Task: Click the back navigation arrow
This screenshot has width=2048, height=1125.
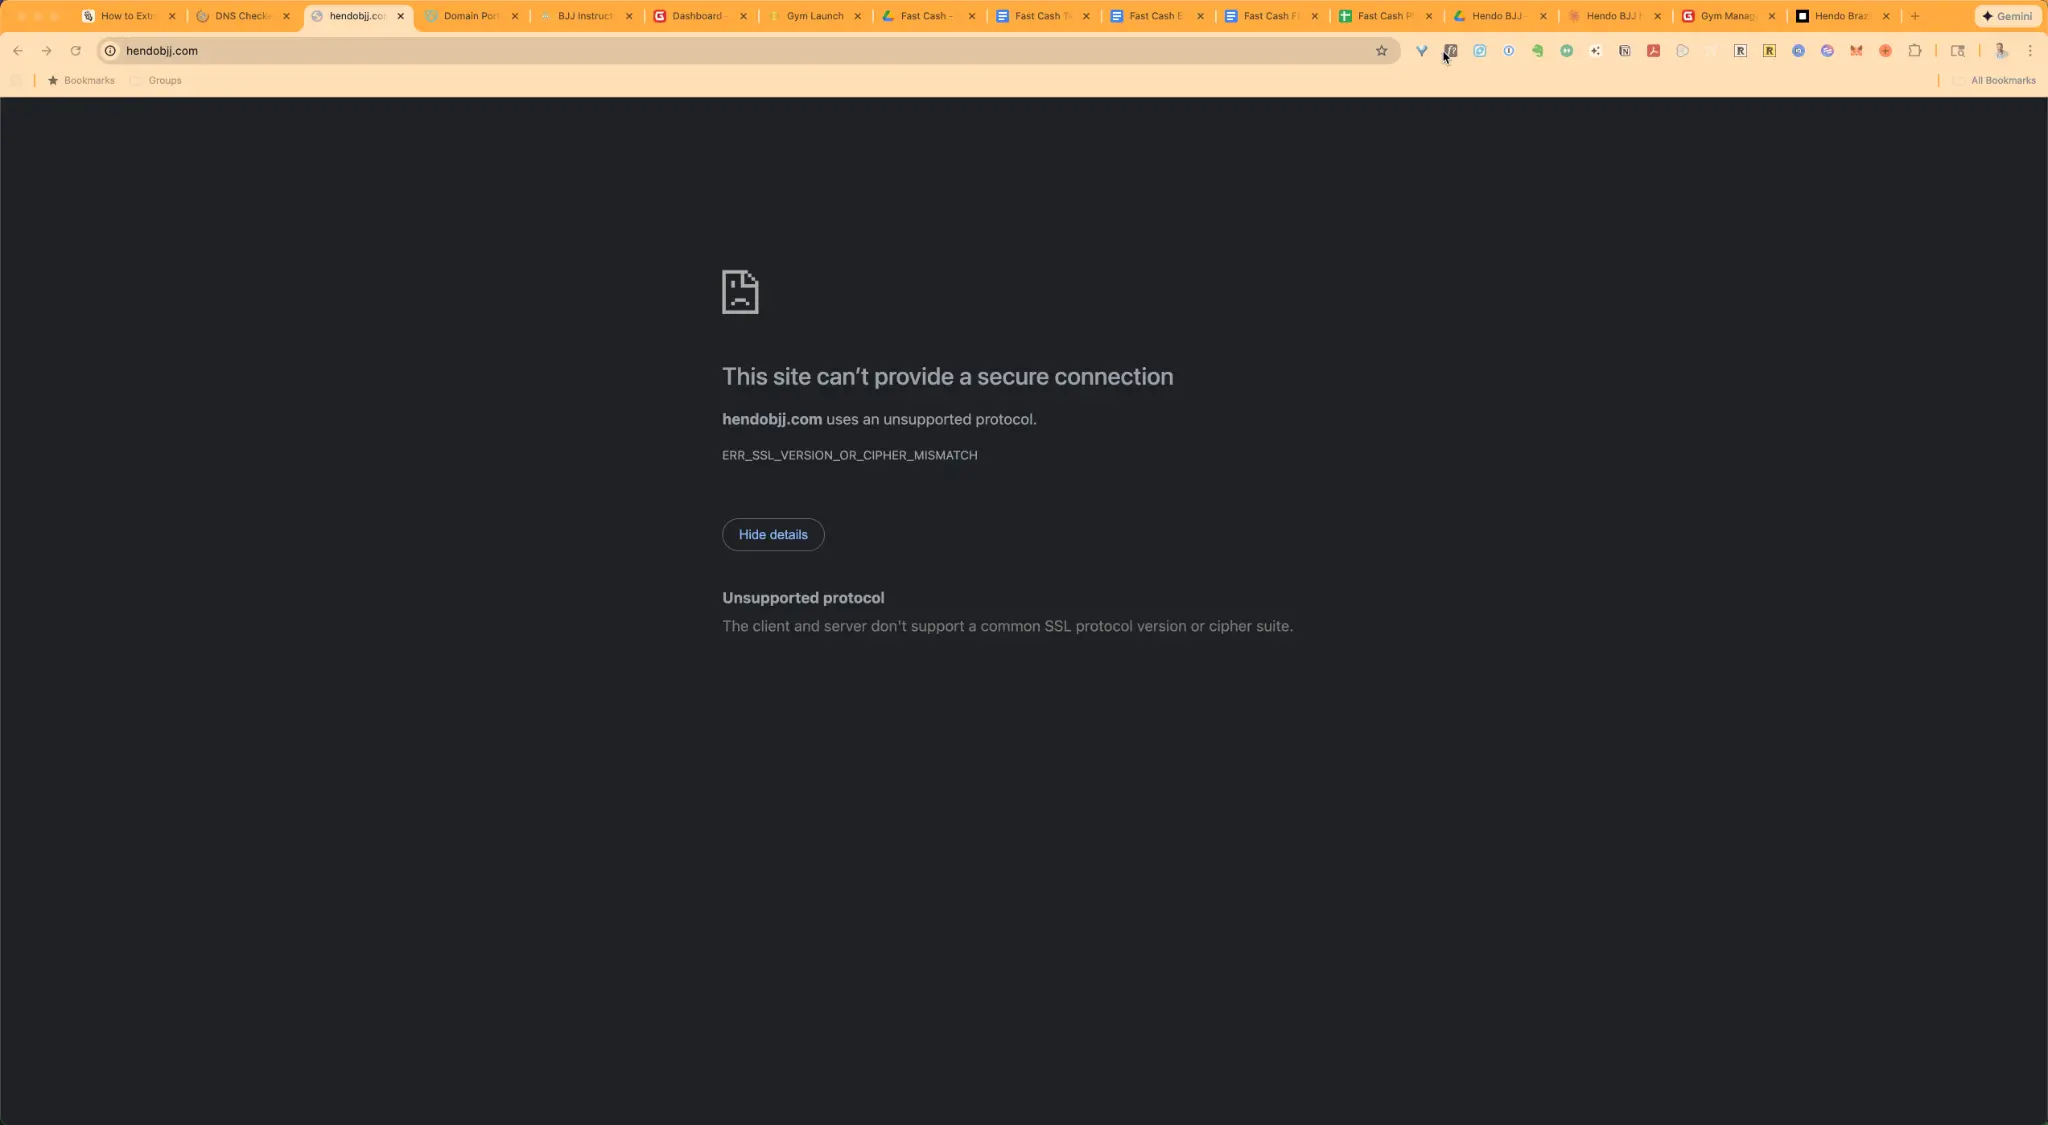Action: coord(18,50)
